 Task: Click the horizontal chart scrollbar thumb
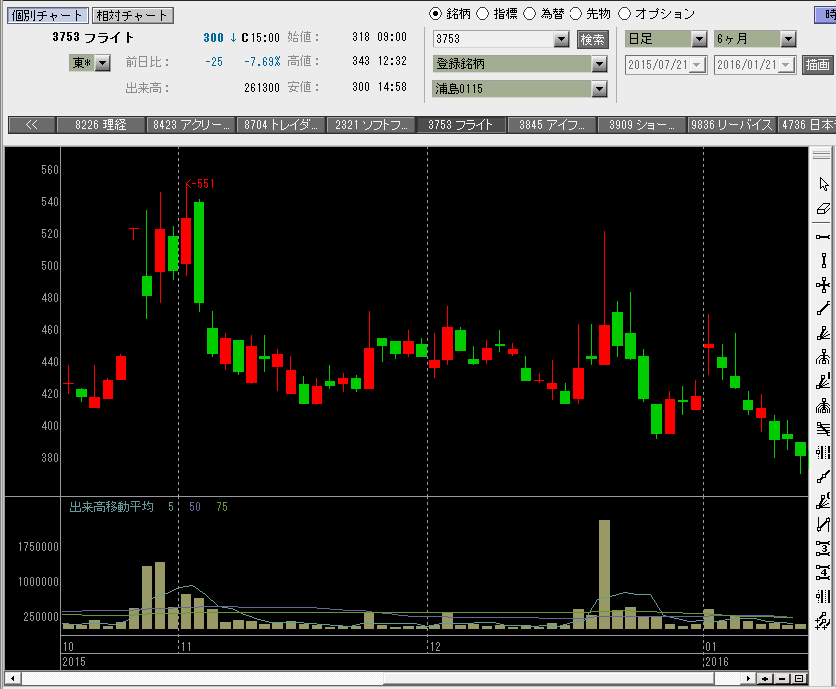tap(548, 678)
